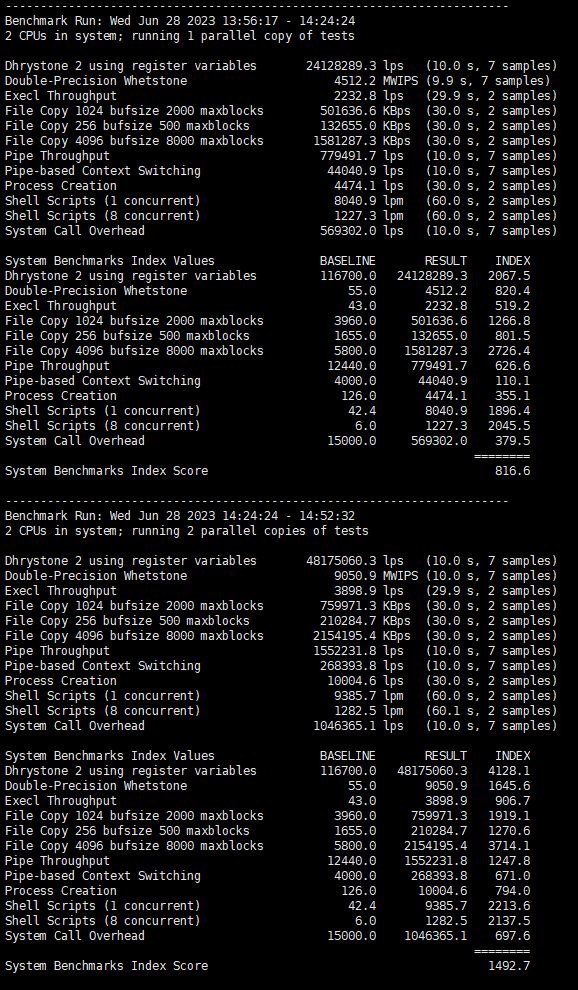Click the 'Pipe Throughput' label in the 626.6 index row
This screenshot has width=578, height=990.
click(x=57, y=366)
